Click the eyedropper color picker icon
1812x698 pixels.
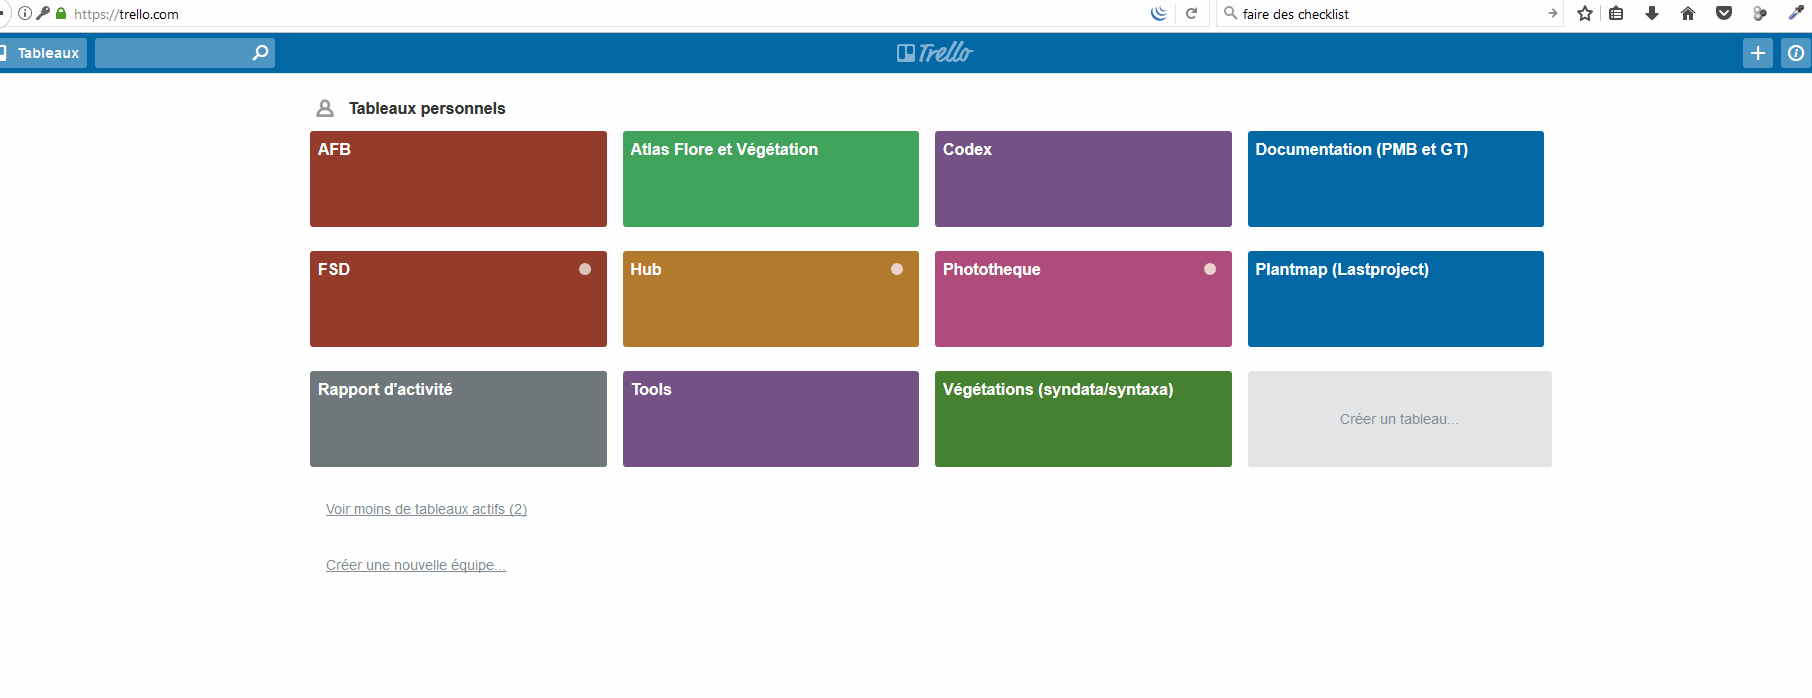[1796, 14]
